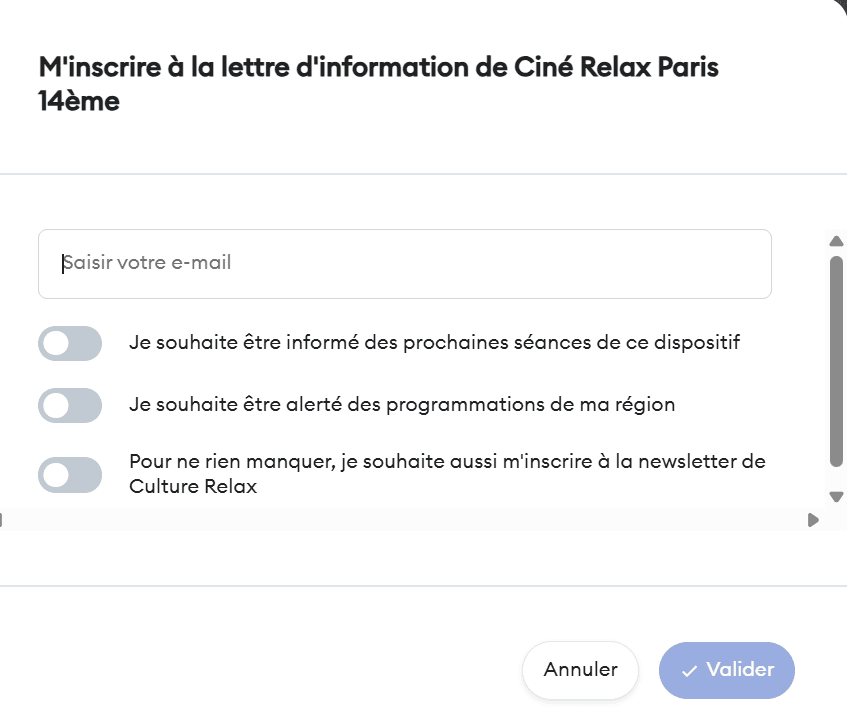
Task: Click the vertical scrollbar down arrow
Action: click(837, 496)
